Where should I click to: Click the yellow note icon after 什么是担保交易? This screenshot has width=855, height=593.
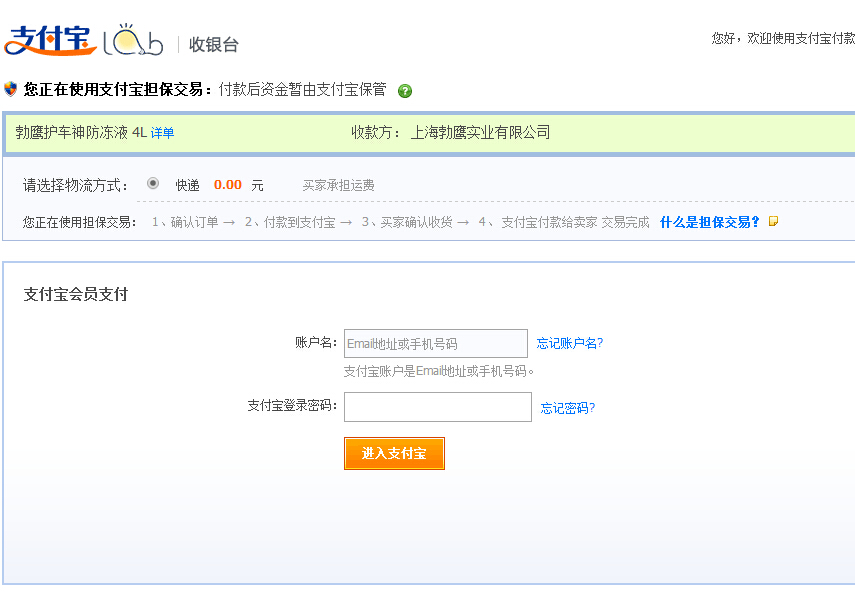coord(773,221)
